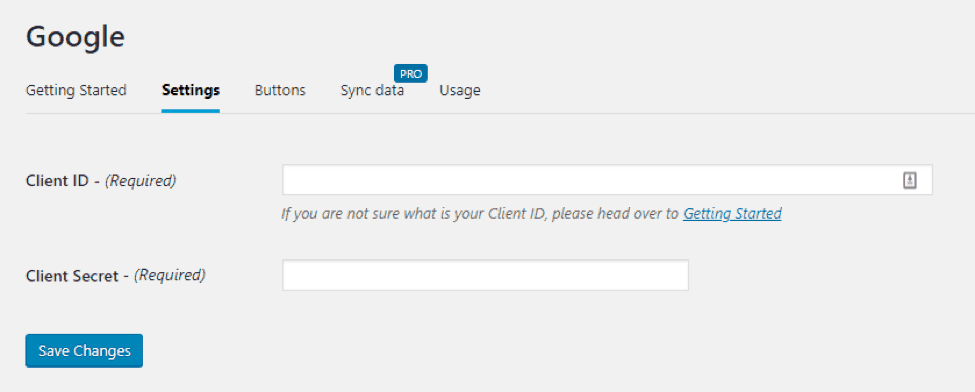Click the words "Sync data" under PRO badge
This screenshot has height=392, width=975.
tap(372, 90)
